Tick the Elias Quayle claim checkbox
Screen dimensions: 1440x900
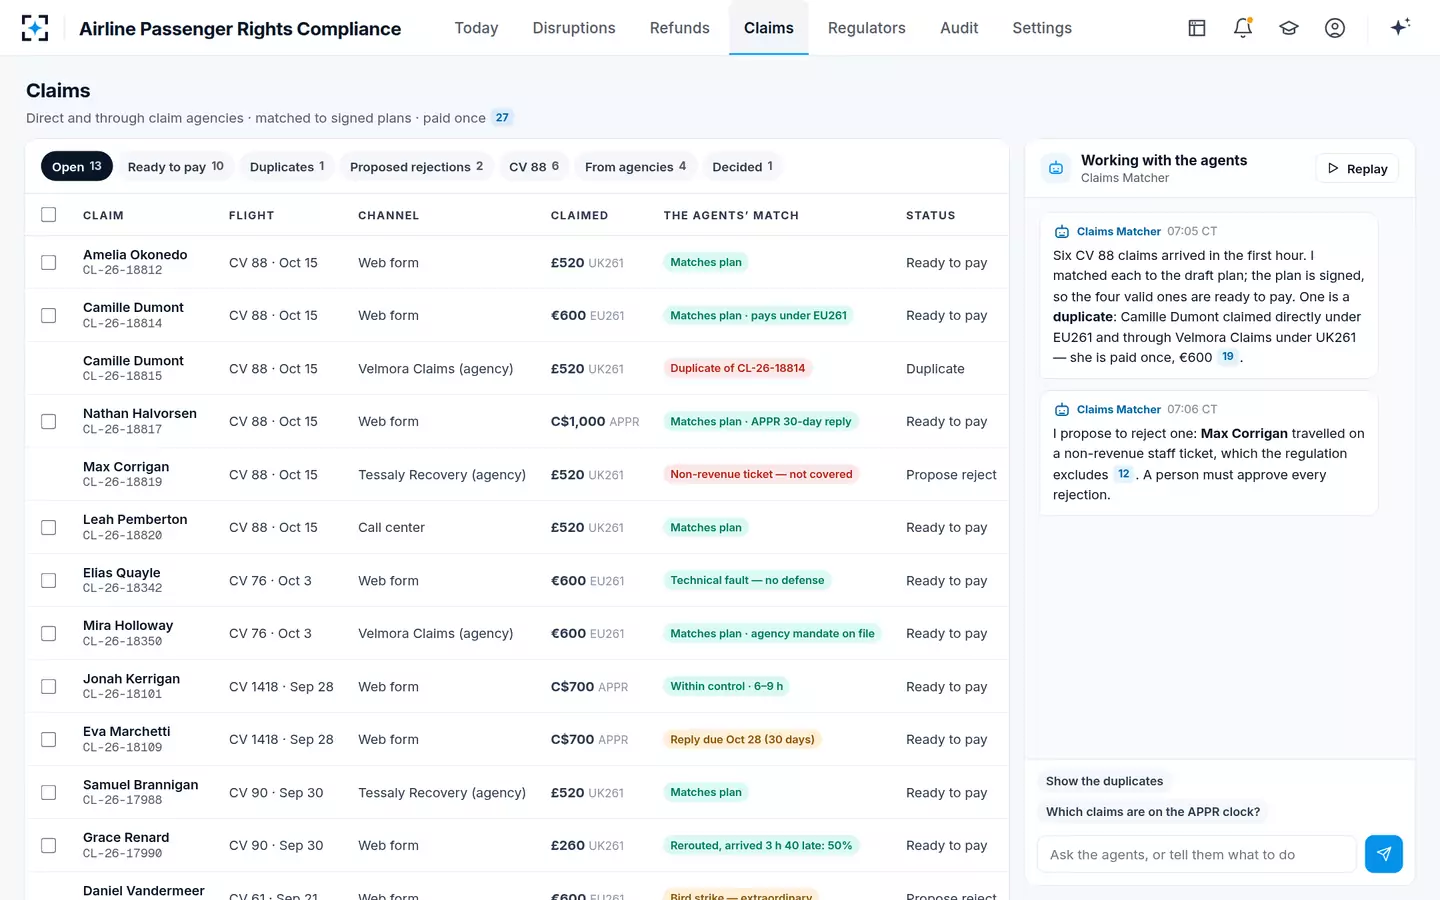pyautogui.click(x=49, y=580)
